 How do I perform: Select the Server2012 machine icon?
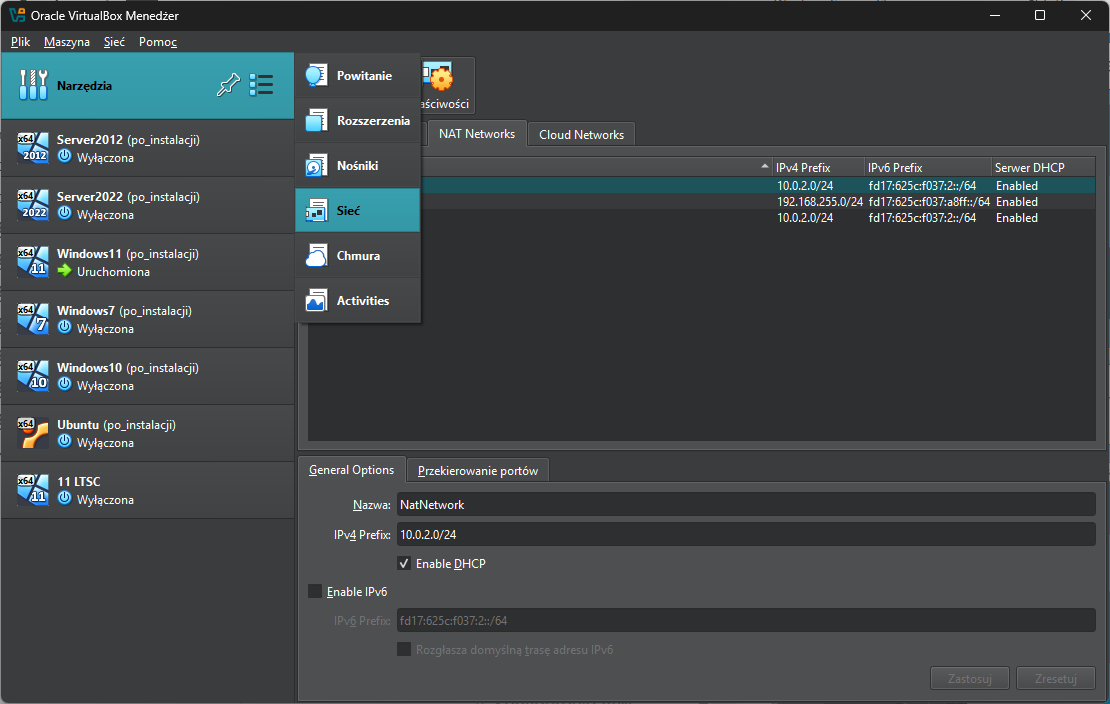[33, 148]
